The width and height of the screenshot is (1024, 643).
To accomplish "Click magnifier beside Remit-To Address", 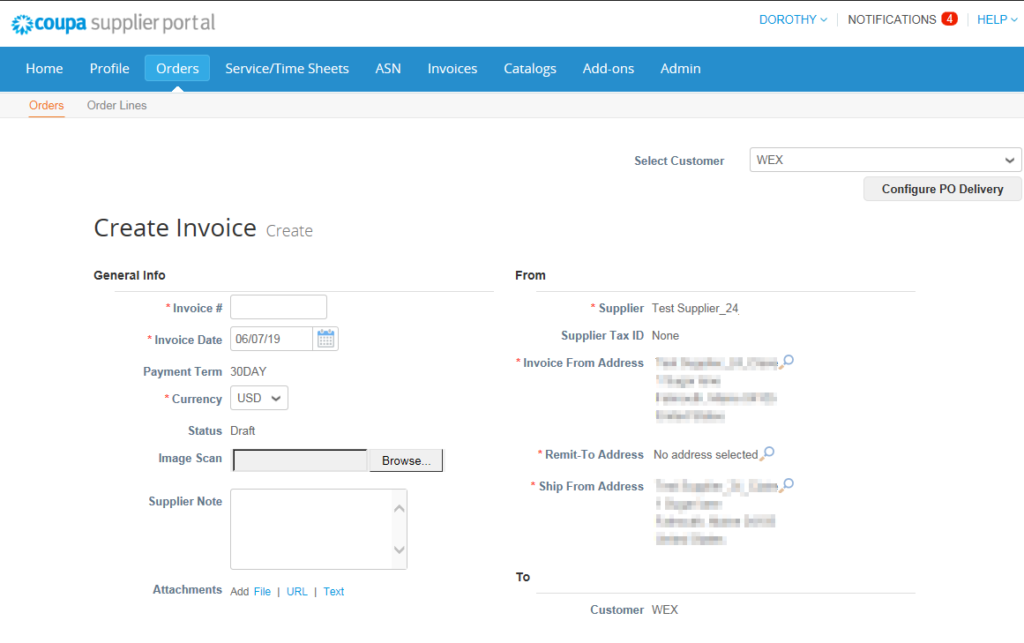I will (767, 454).
